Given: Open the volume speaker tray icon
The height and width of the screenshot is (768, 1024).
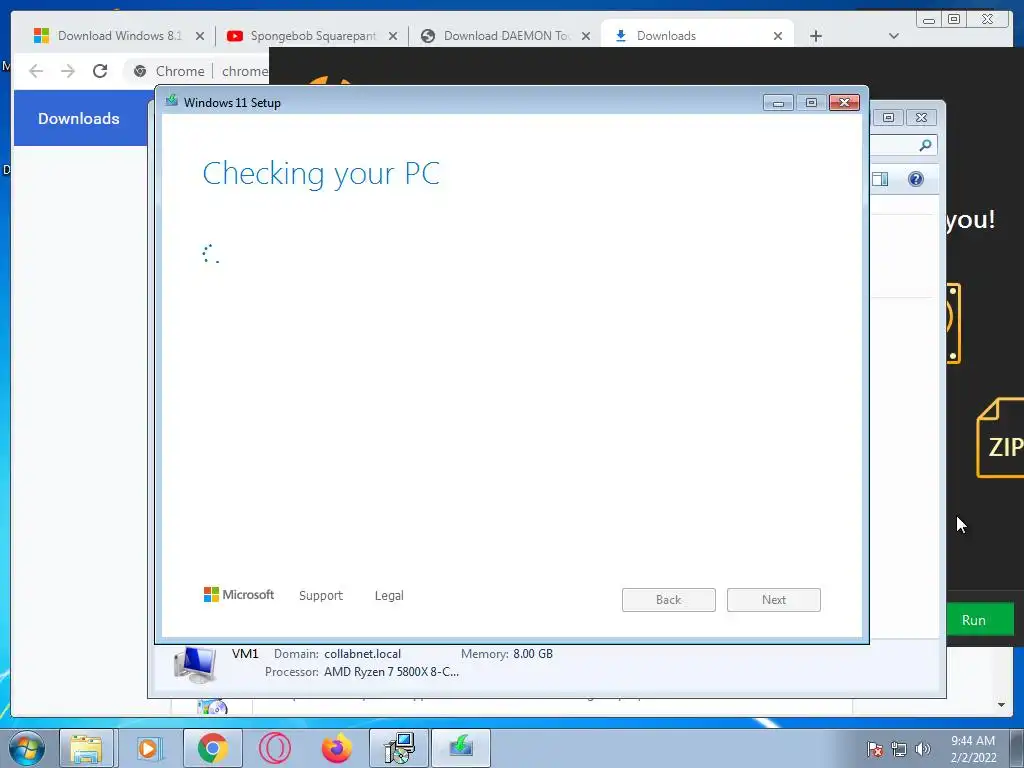Looking at the screenshot, I should (x=922, y=749).
